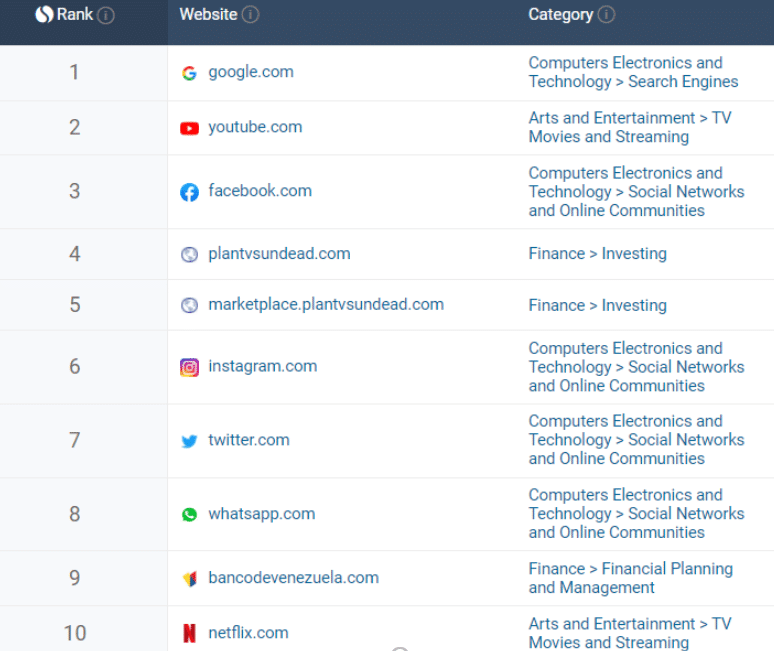Click the Netflix N favicon
Screen dimensions: 774x651
189,633
